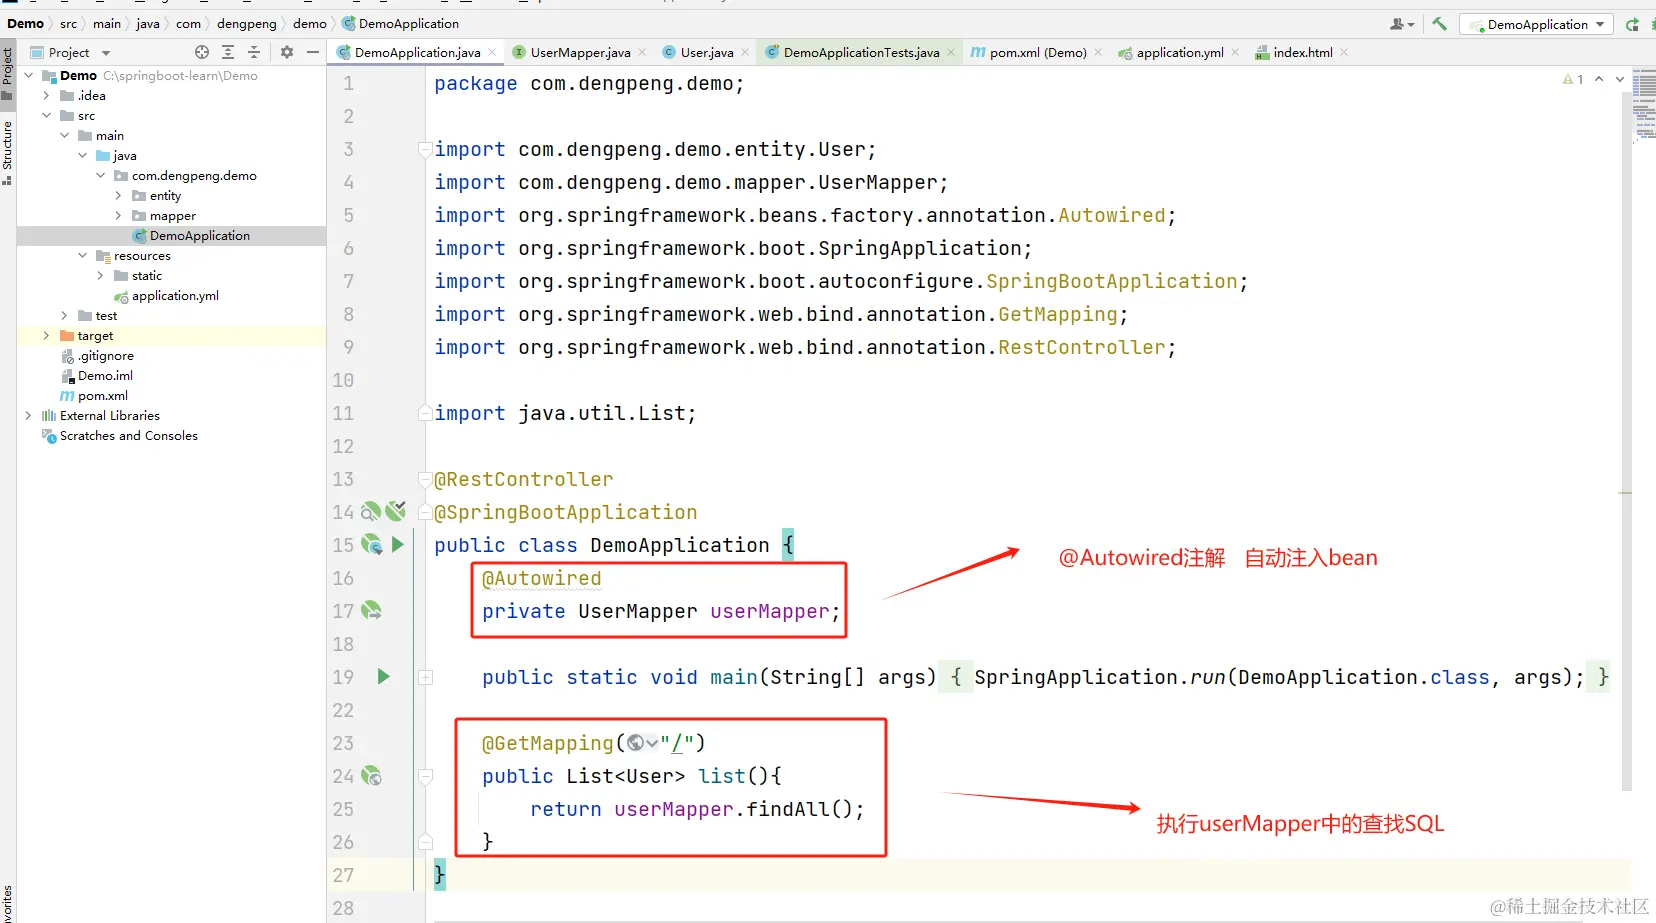Screen dimensions: 1656x923
Task: Expand the .idea folder
Action: [x=46, y=96]
